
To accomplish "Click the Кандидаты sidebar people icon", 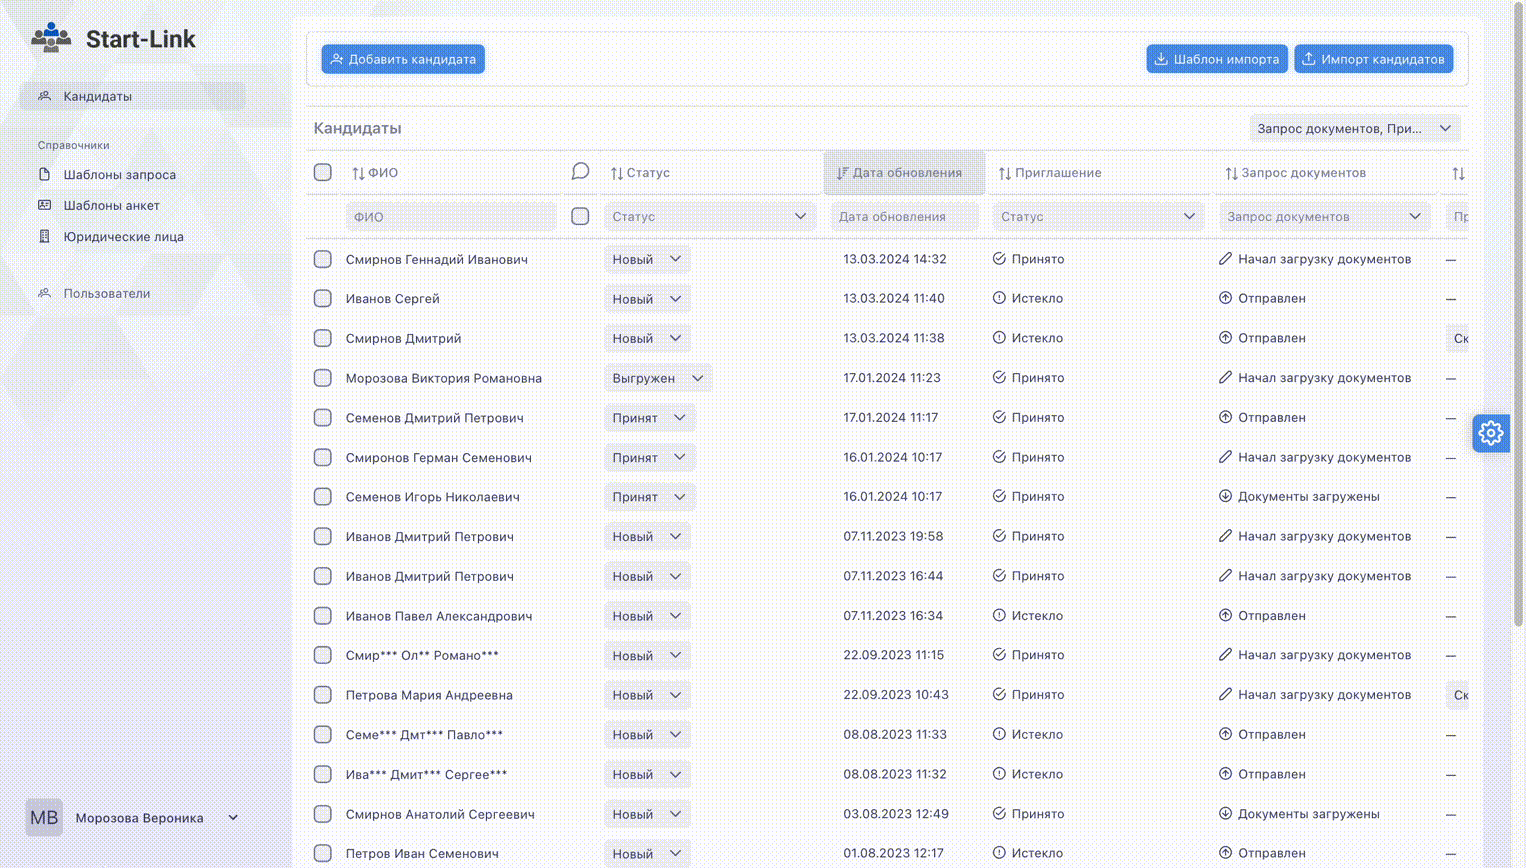I will [x=44, y=96].
